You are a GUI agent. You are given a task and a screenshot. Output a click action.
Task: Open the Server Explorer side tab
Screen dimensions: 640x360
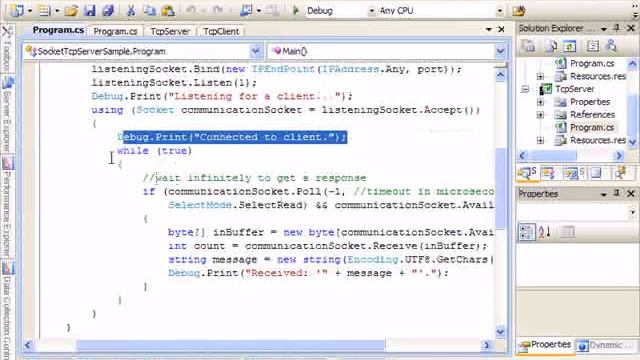[7, 114]
